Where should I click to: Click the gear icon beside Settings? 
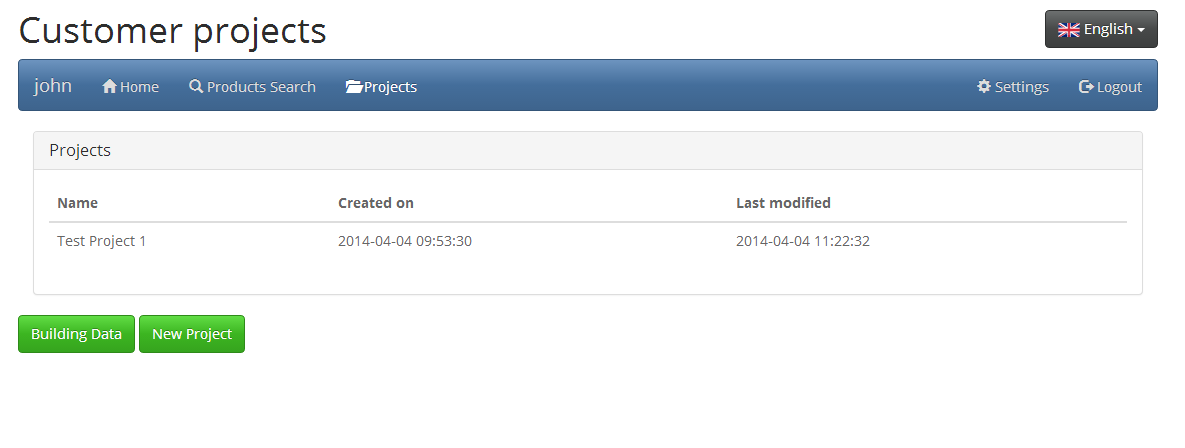click(x=983, y=86)
